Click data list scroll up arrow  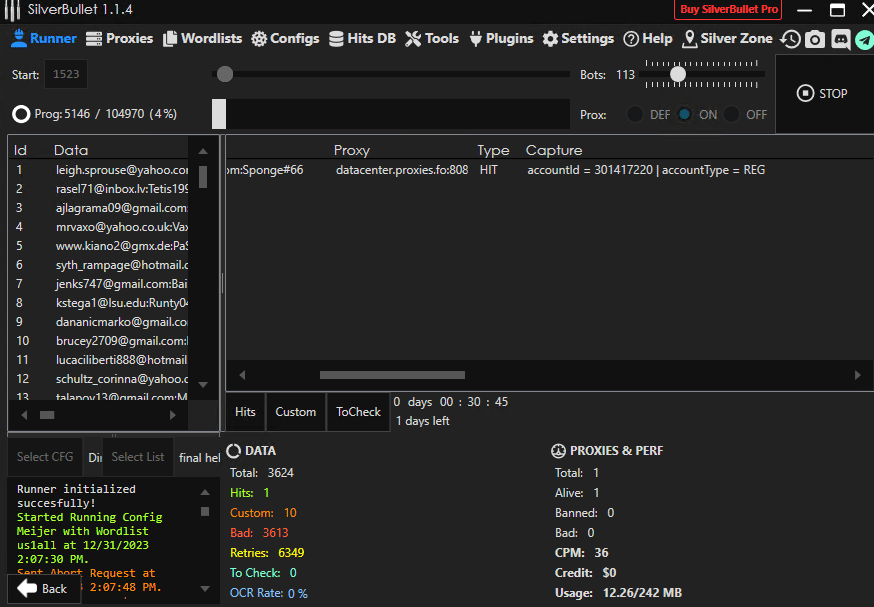pyautogui.click(x=203, y=151)
